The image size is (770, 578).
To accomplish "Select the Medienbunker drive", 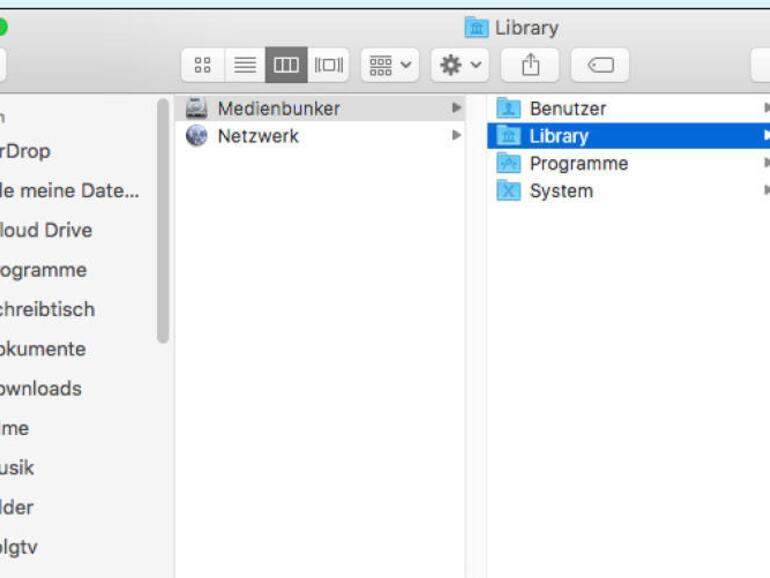I will (x=320, y=109).
